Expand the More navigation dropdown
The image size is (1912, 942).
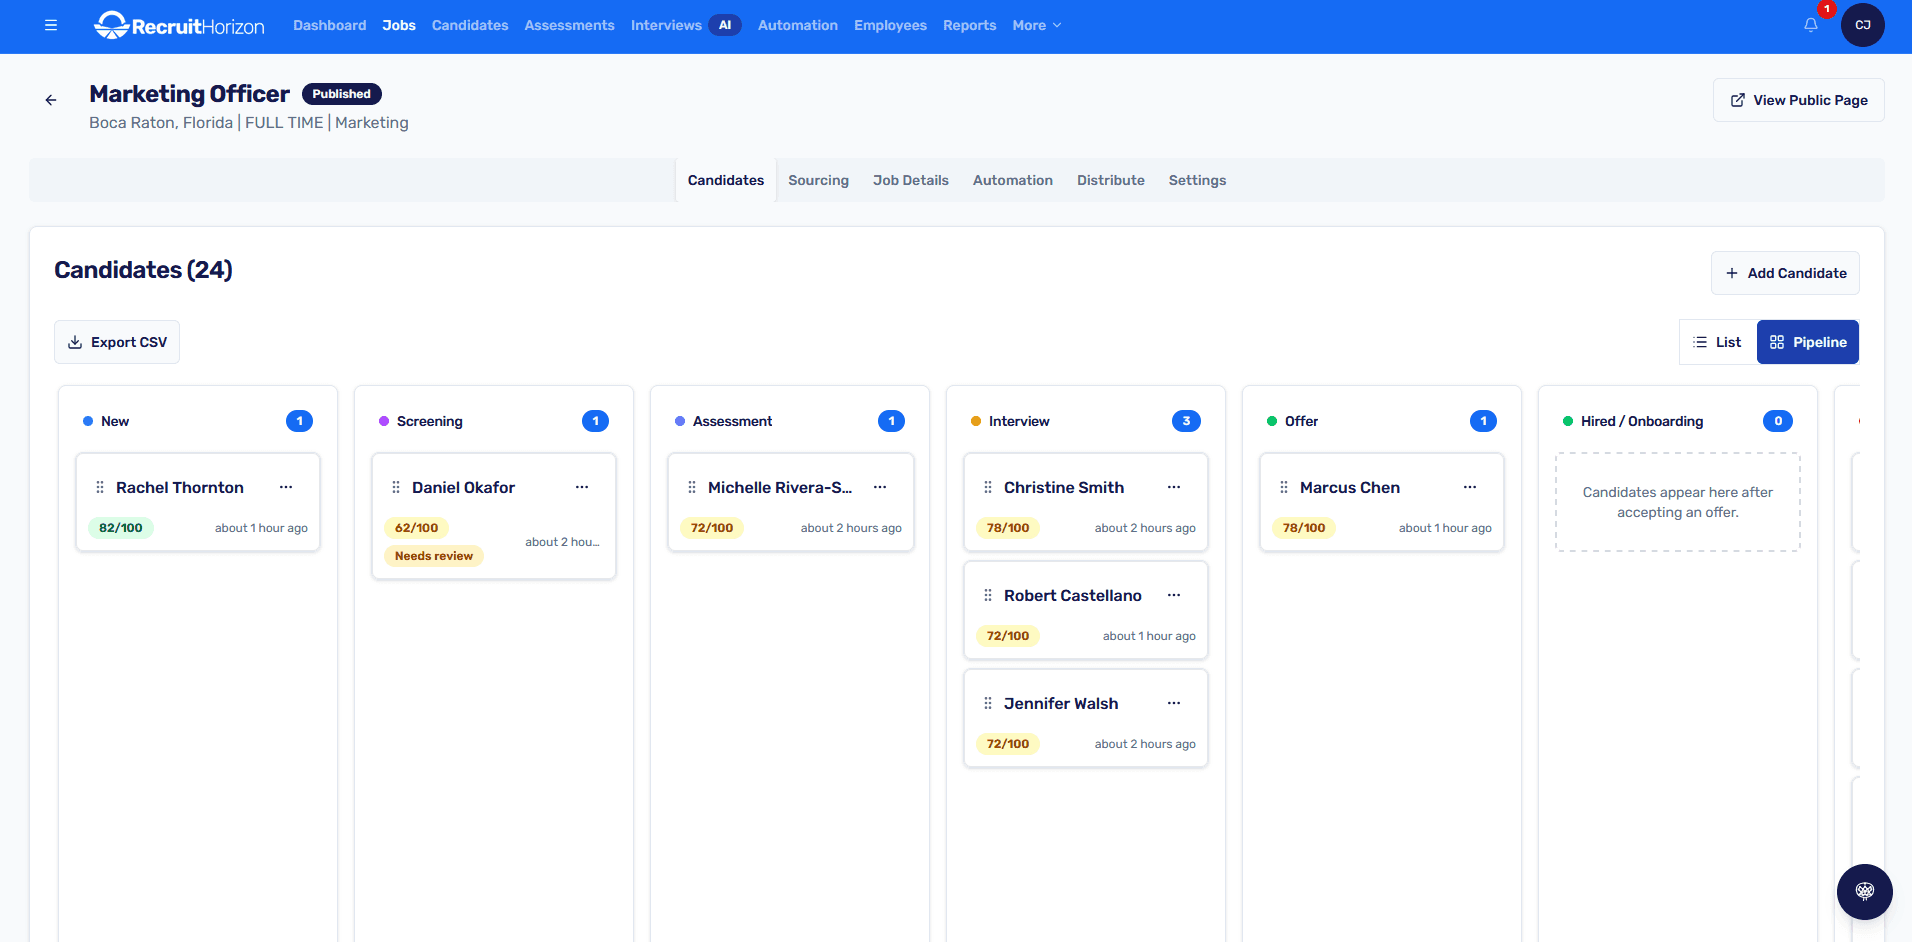1036,25
